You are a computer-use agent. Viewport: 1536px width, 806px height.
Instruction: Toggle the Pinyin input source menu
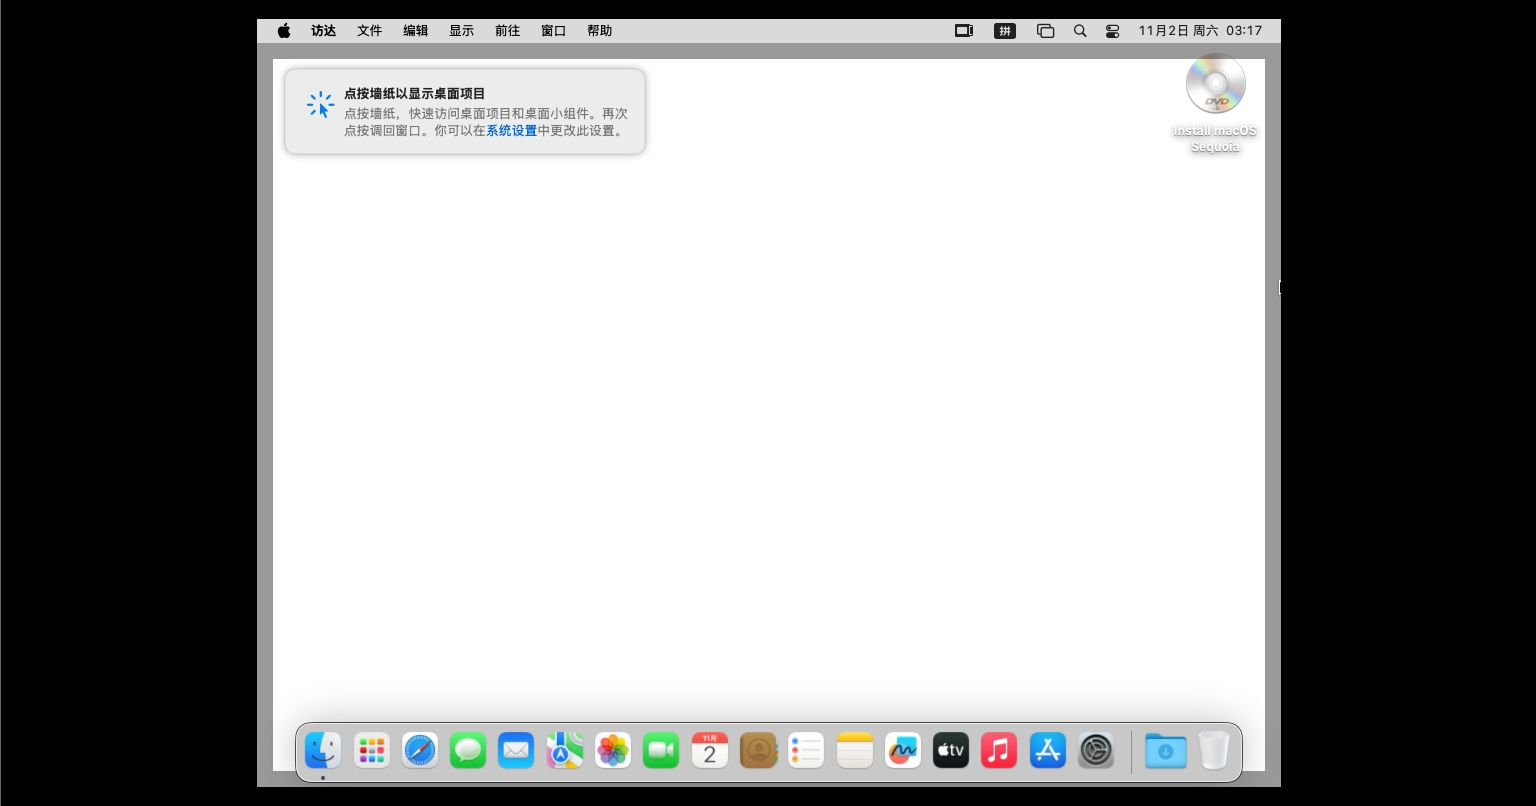coord(1005,31)
